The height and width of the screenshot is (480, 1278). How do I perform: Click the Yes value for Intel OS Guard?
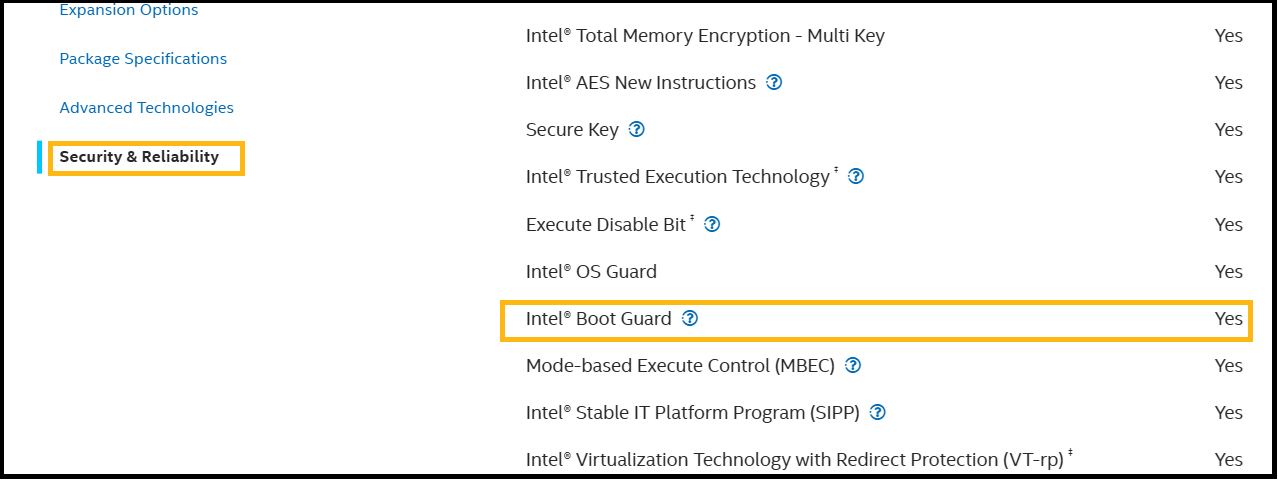(1228, 272)
